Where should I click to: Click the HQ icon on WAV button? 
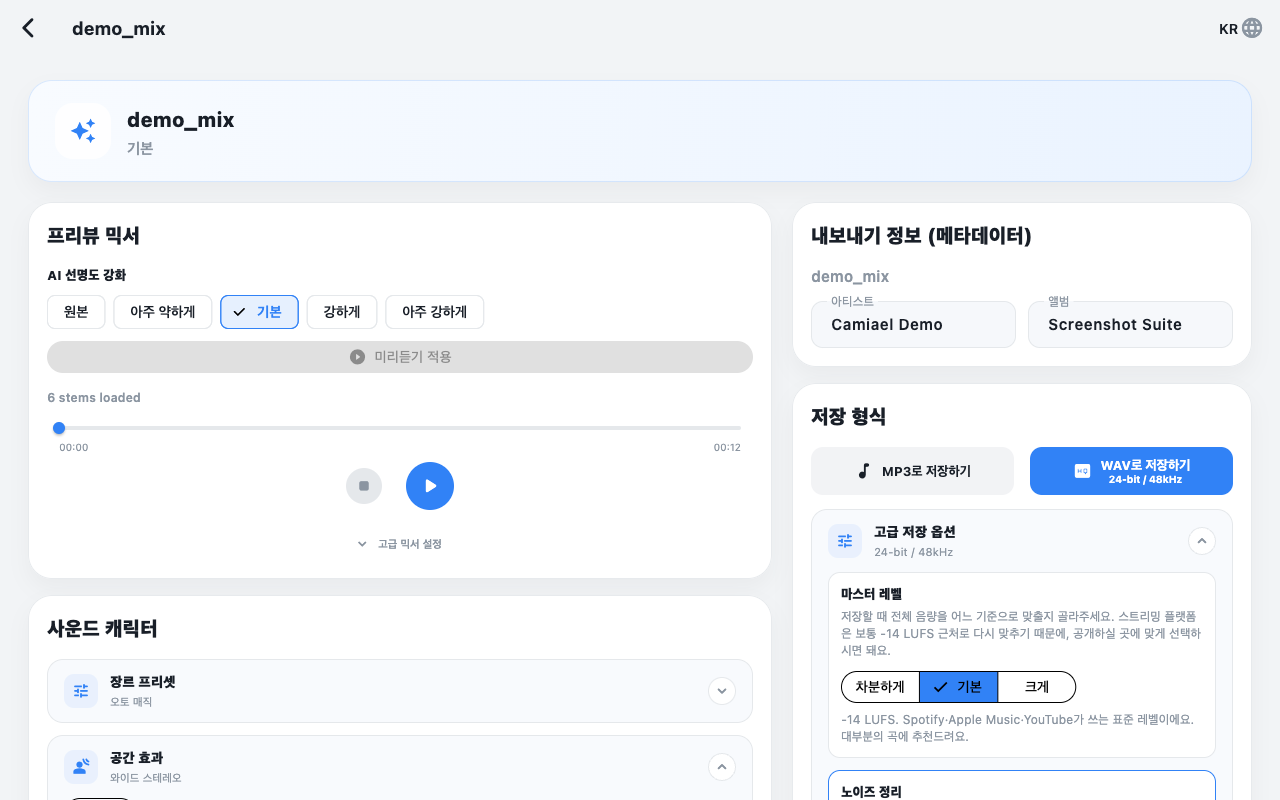point(1082,471)
